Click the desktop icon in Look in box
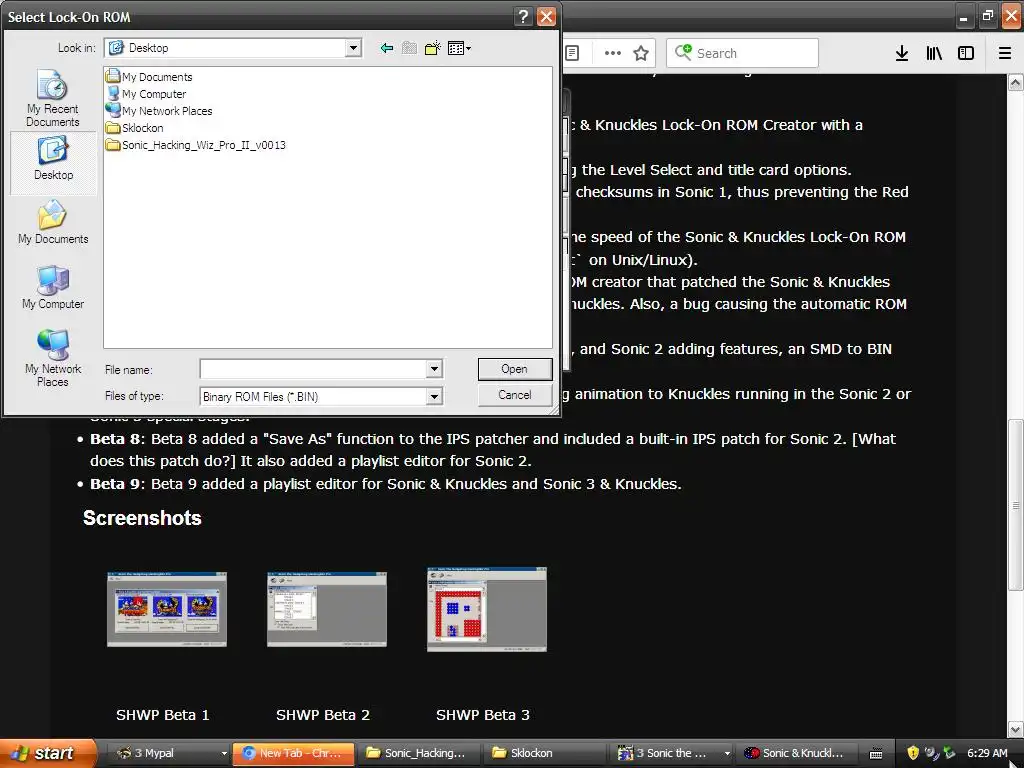This screenshot has width=1024, height=768. coord(116,48)
